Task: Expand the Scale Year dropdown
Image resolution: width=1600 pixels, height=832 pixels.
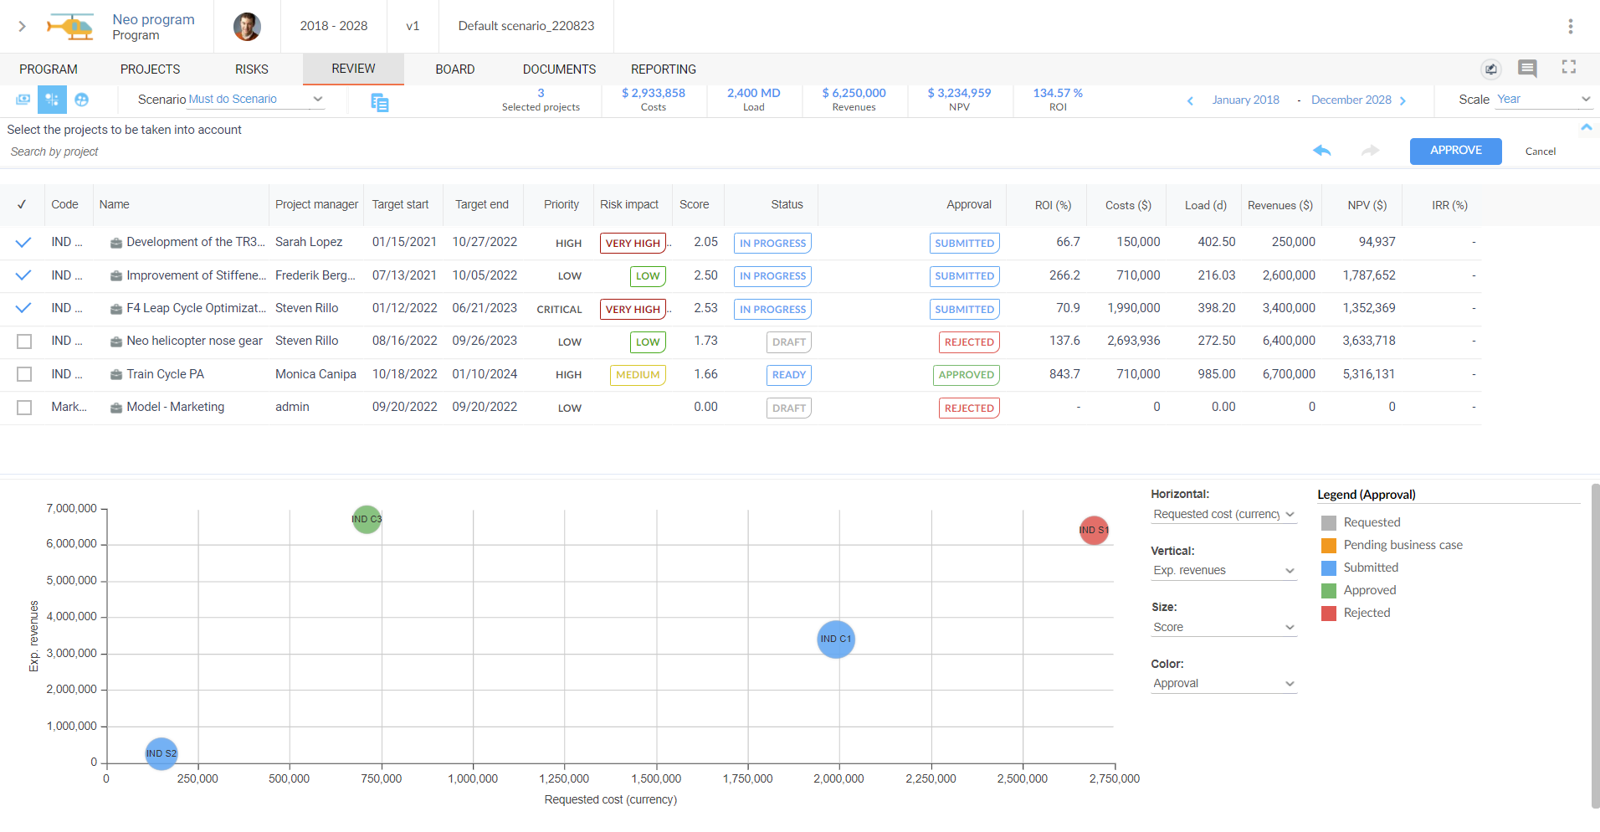Action: pyautogui.click(x=1542, y=99)
